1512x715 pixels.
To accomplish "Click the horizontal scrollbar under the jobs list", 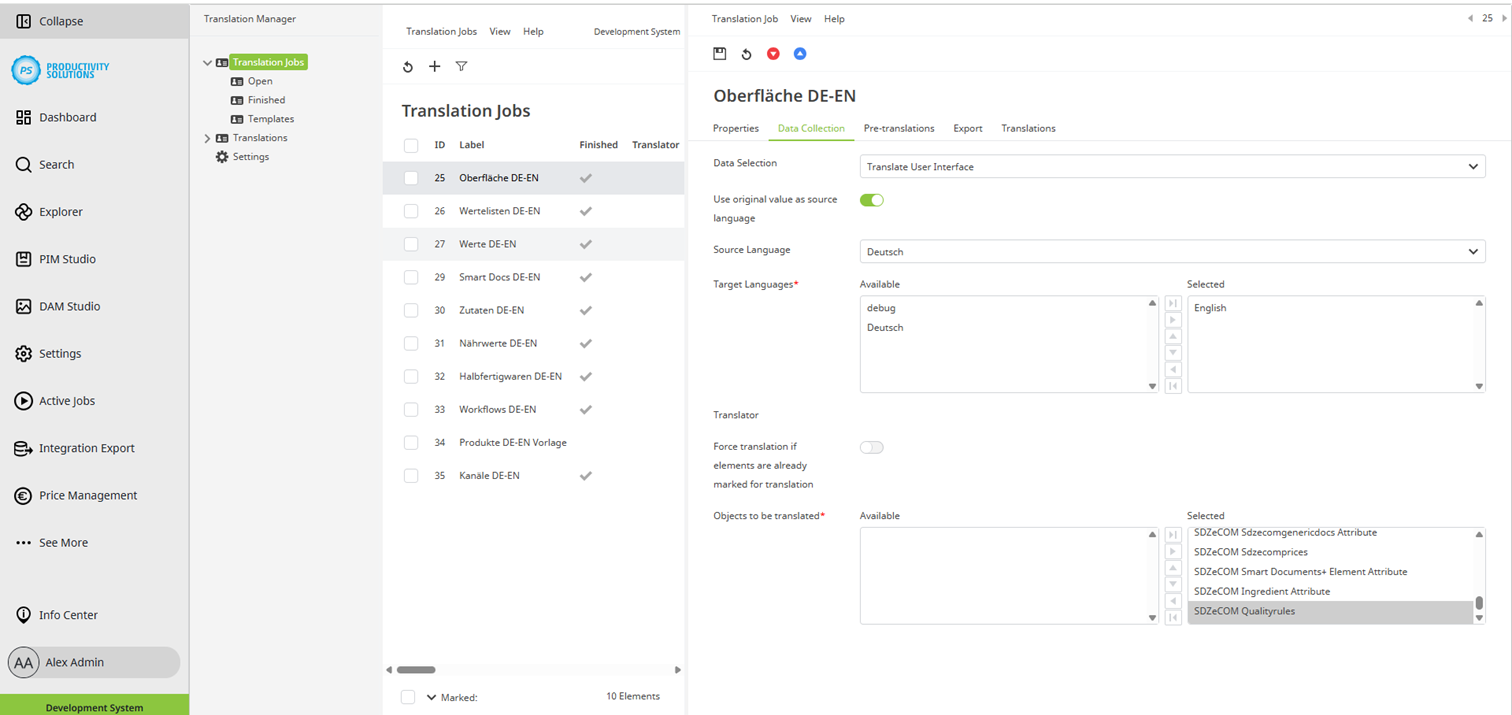I will pyautogui.click(x=416, y=670).
